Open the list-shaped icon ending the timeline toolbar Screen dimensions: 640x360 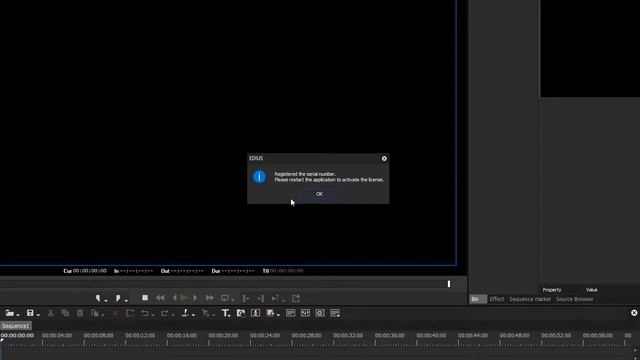click(x=335, y=313)
